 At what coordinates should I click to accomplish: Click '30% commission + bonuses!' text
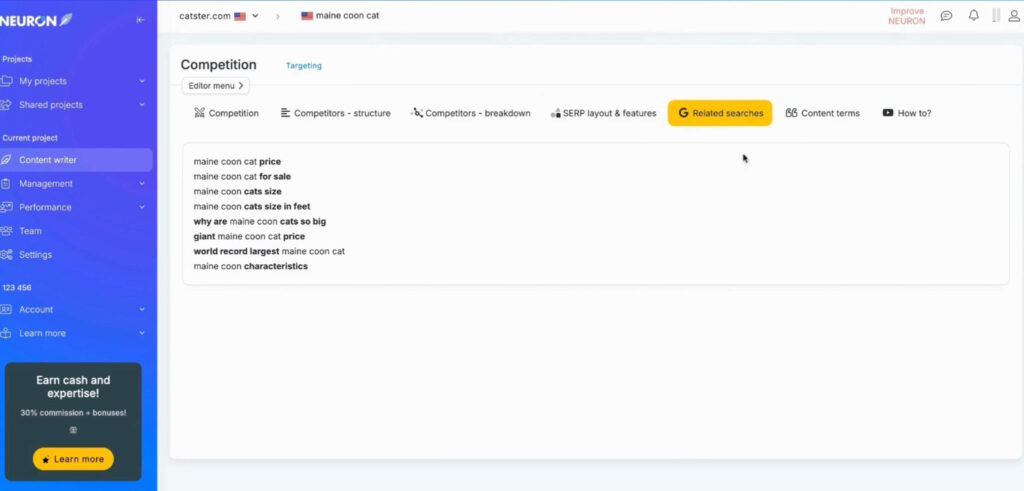[73, 413]
